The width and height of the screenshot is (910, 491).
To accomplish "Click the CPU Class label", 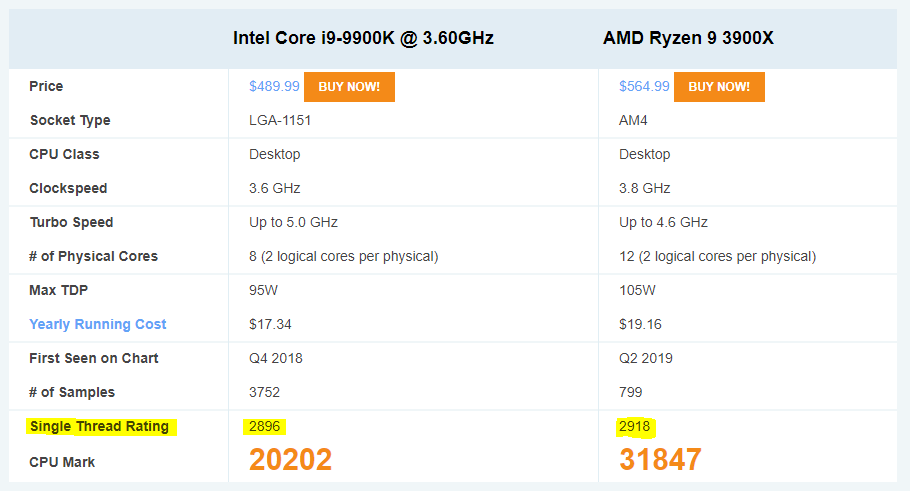I will click(x=64, y=154).
